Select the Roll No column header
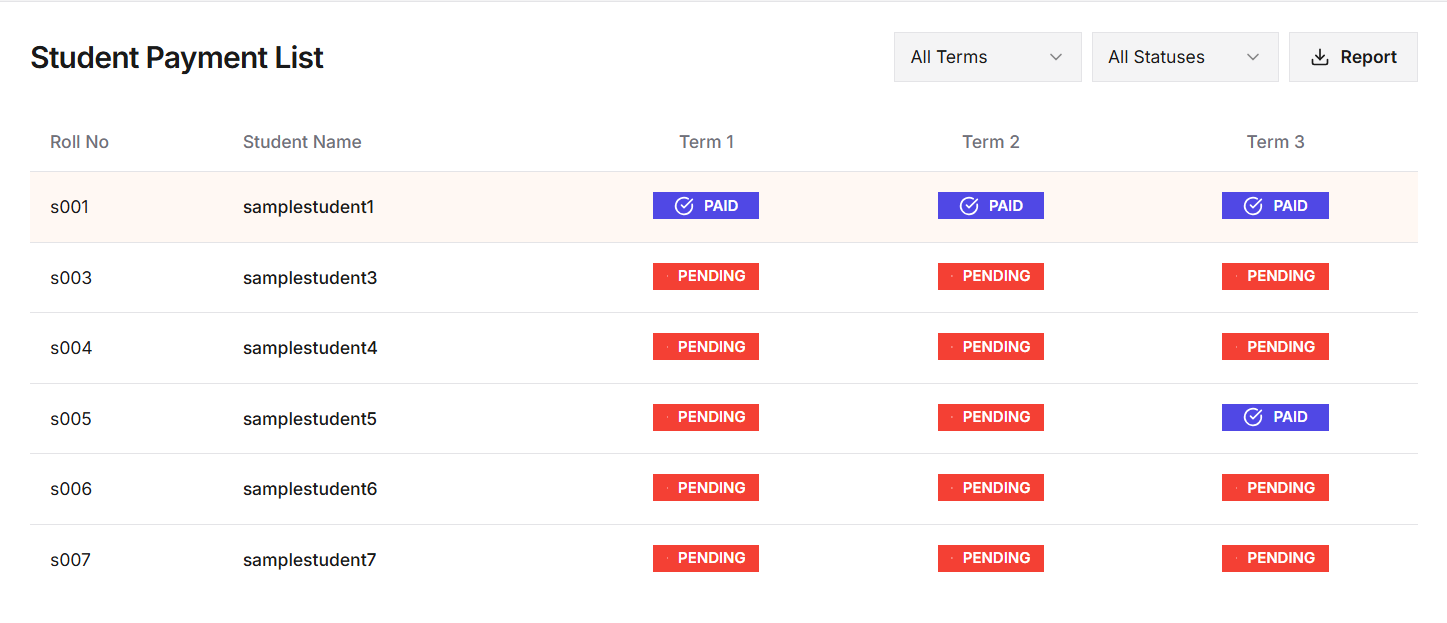 [x=79, y=141]
